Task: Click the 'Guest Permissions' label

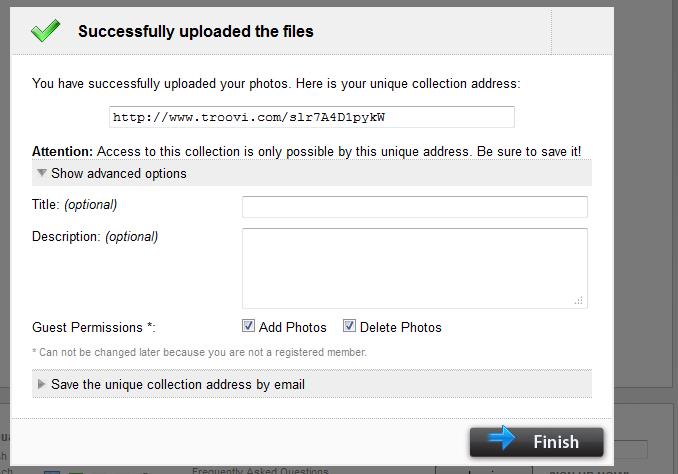Action: coord(93,327)
